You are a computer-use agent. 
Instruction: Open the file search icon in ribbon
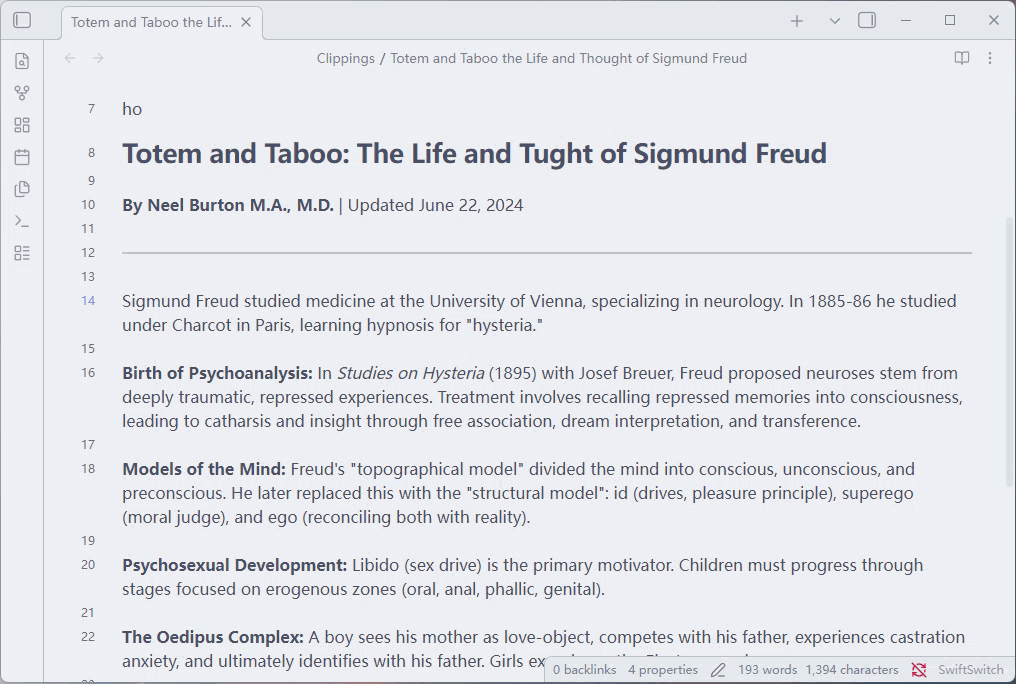click(x=22, y=61)
